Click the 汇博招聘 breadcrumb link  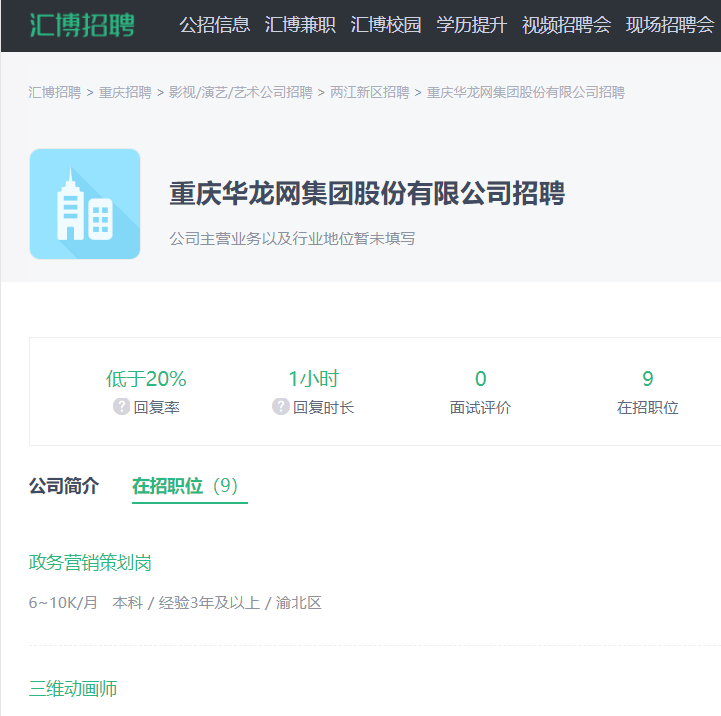point(55,92)
